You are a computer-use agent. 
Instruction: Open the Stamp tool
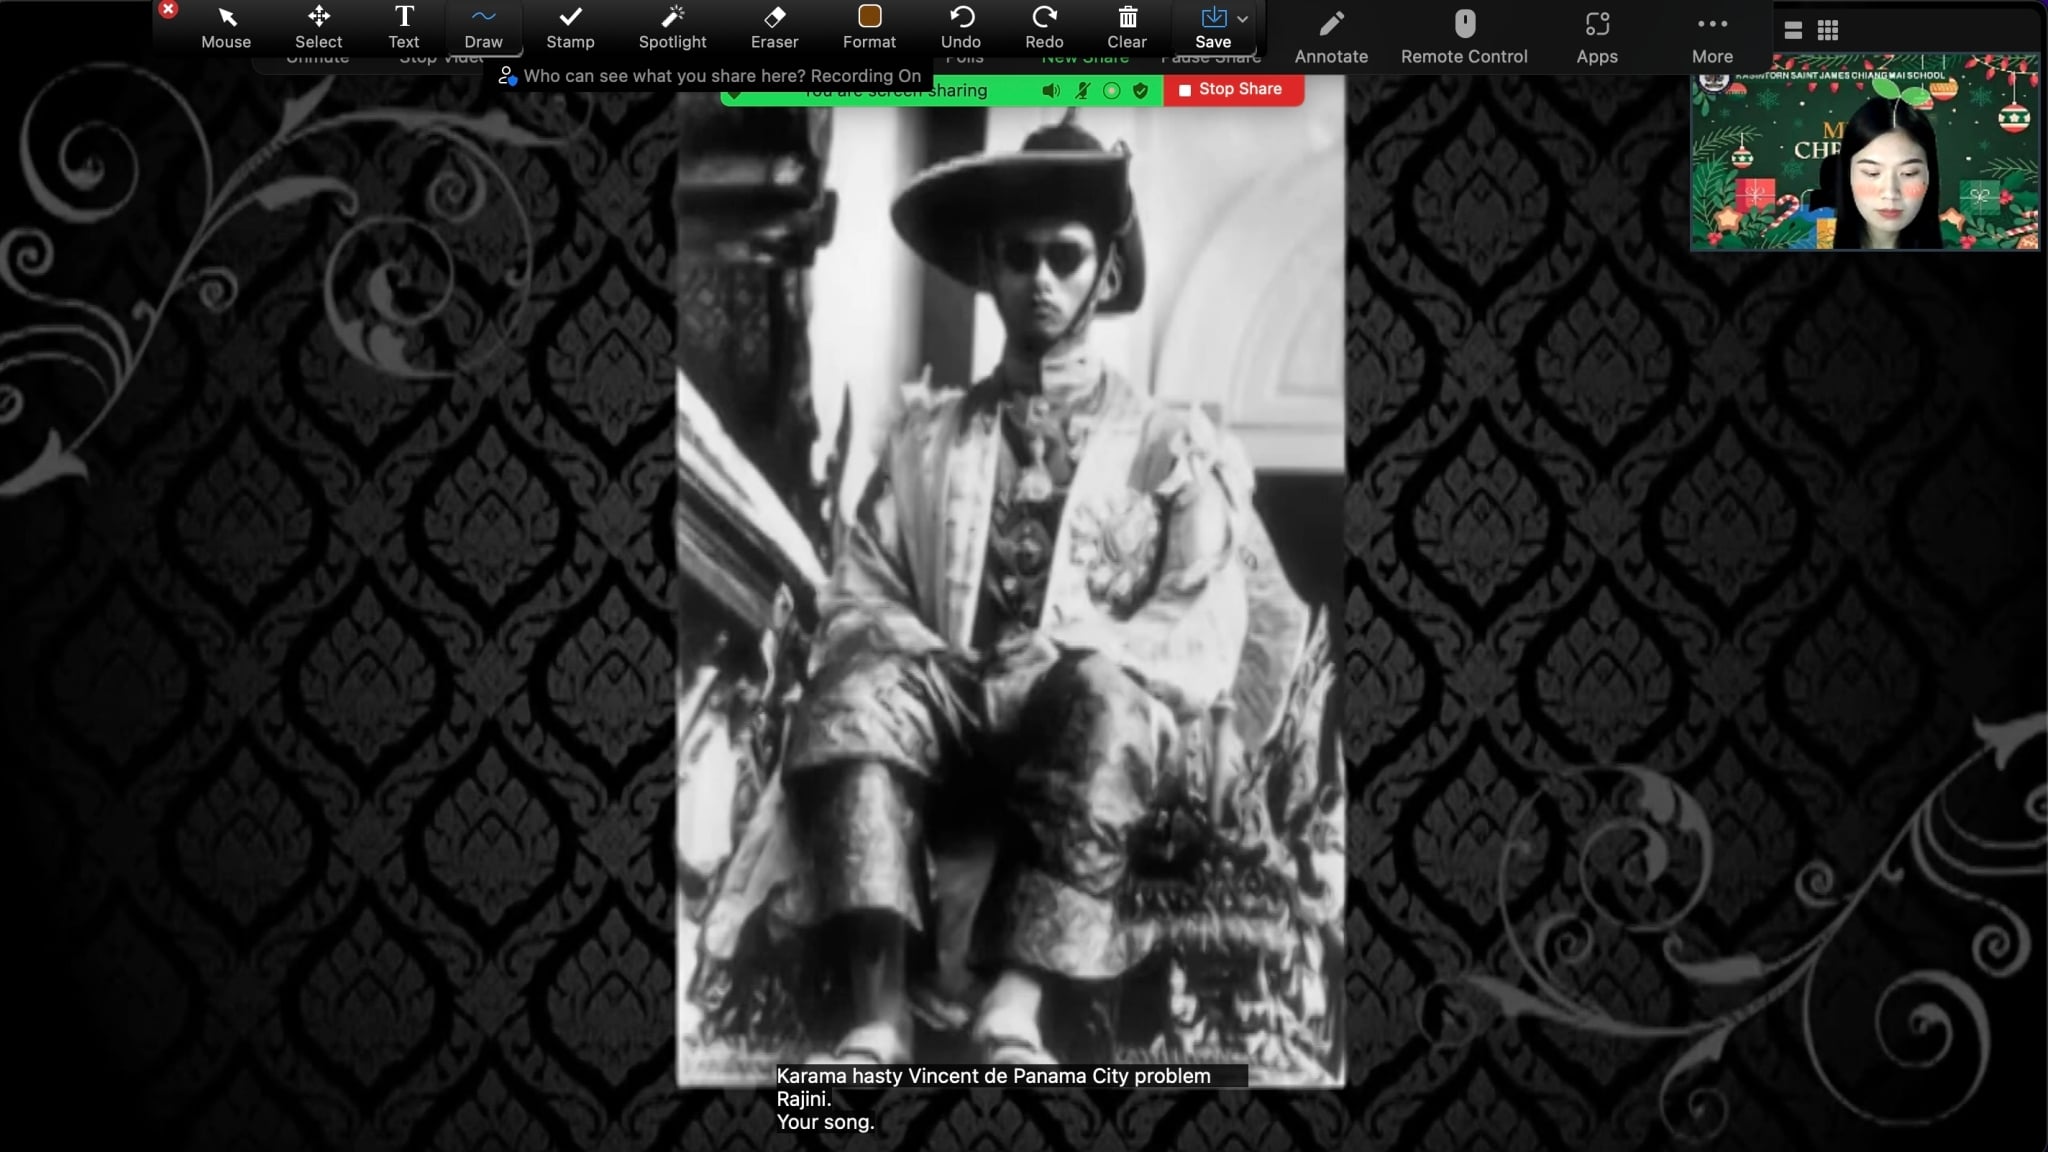tap(570, 27)
